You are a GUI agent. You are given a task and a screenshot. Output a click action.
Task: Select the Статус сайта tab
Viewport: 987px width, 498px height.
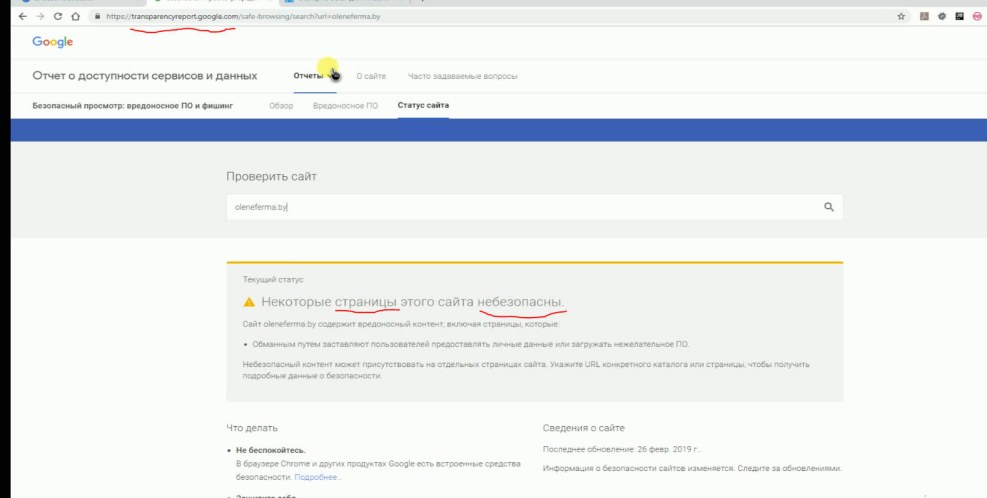pyautogui.click(x=423, y=105)
